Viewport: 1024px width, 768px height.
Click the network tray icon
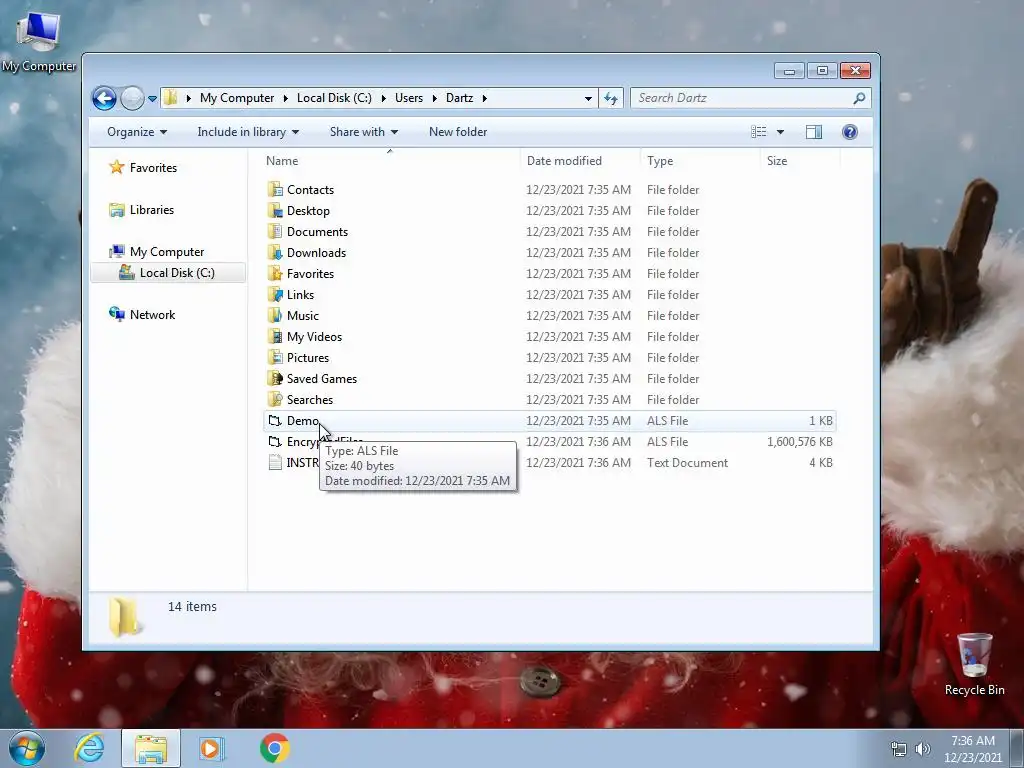click(899, 749)
